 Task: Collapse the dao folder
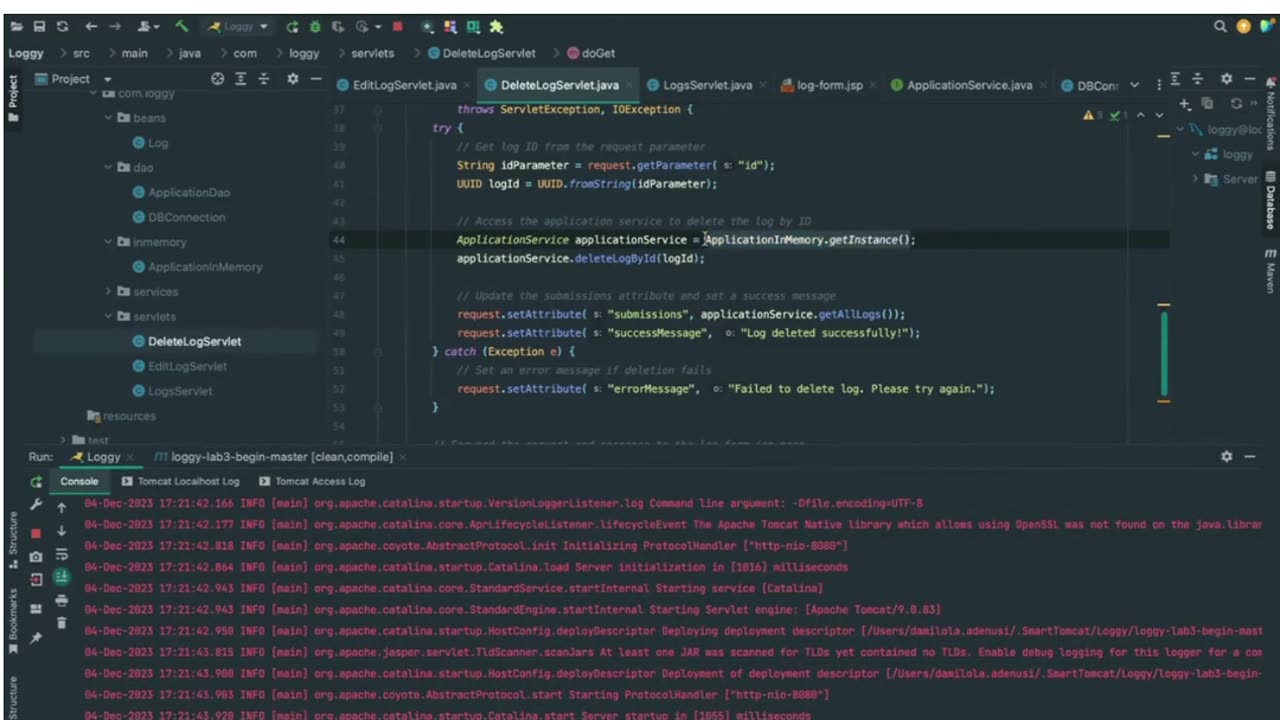click(109, 167)
